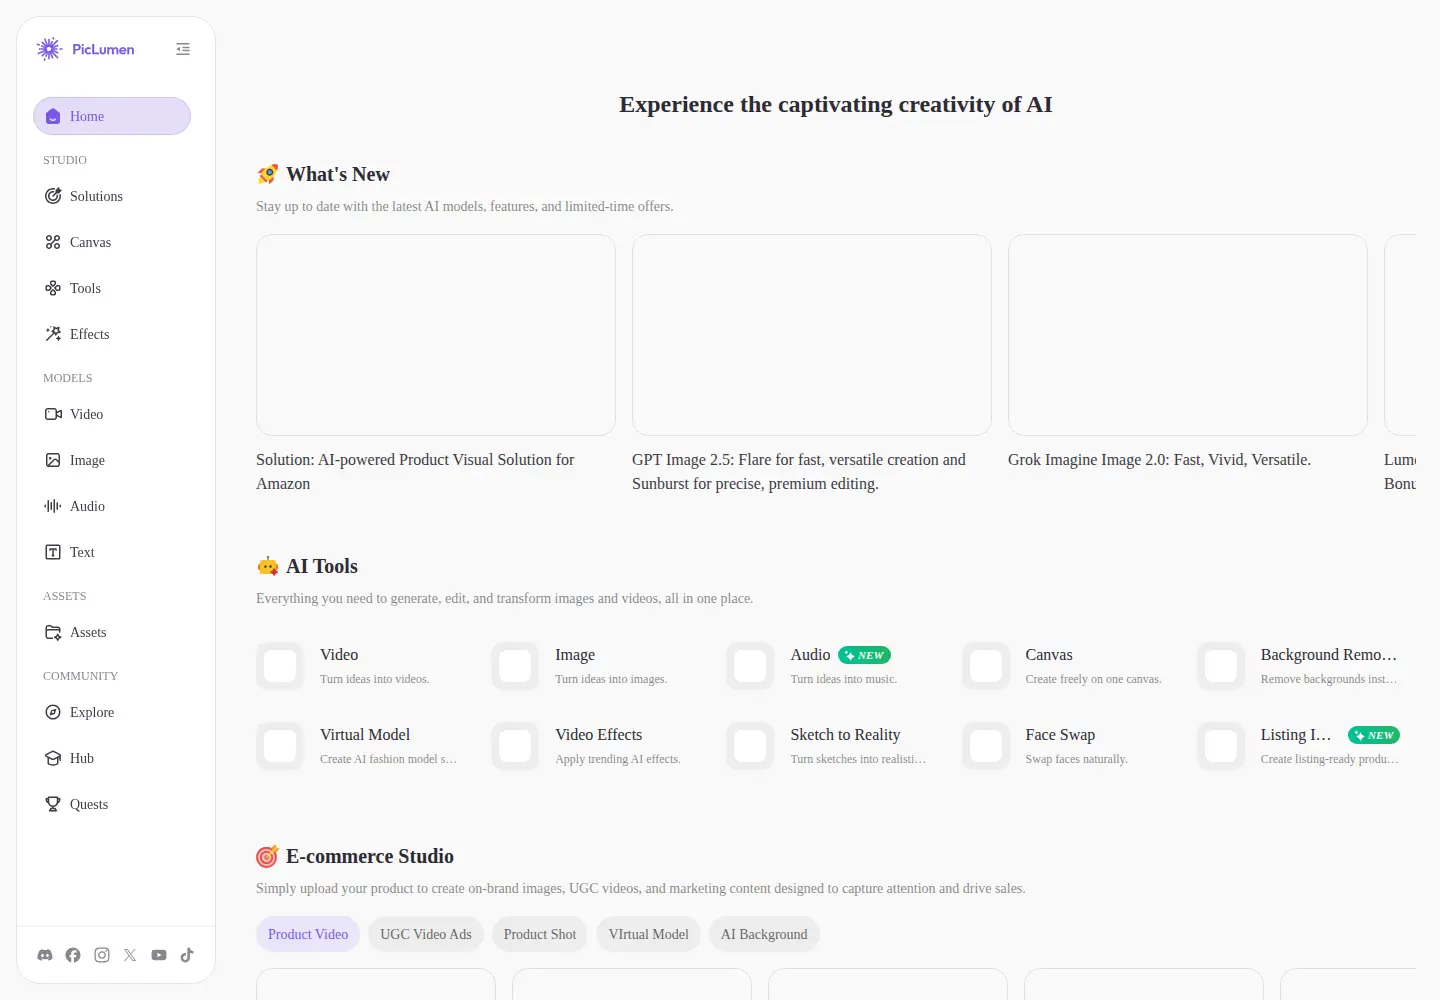Image resolution: width=1440 pixels, height=1000 pixels.
Task: Switch to AI Background tab
Action: pos(764,934)
